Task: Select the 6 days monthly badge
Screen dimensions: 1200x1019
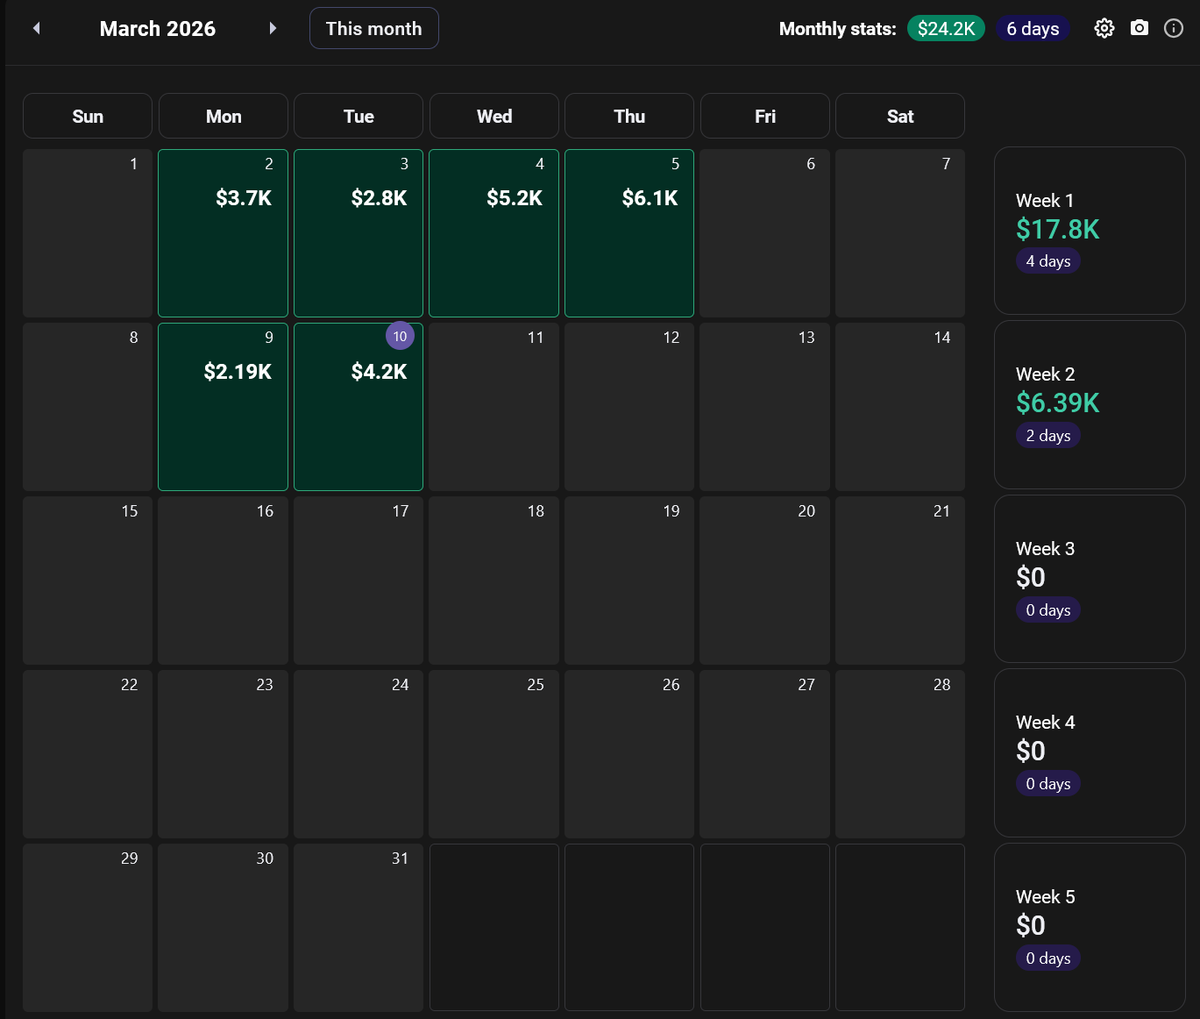Action: (1032, 28)
